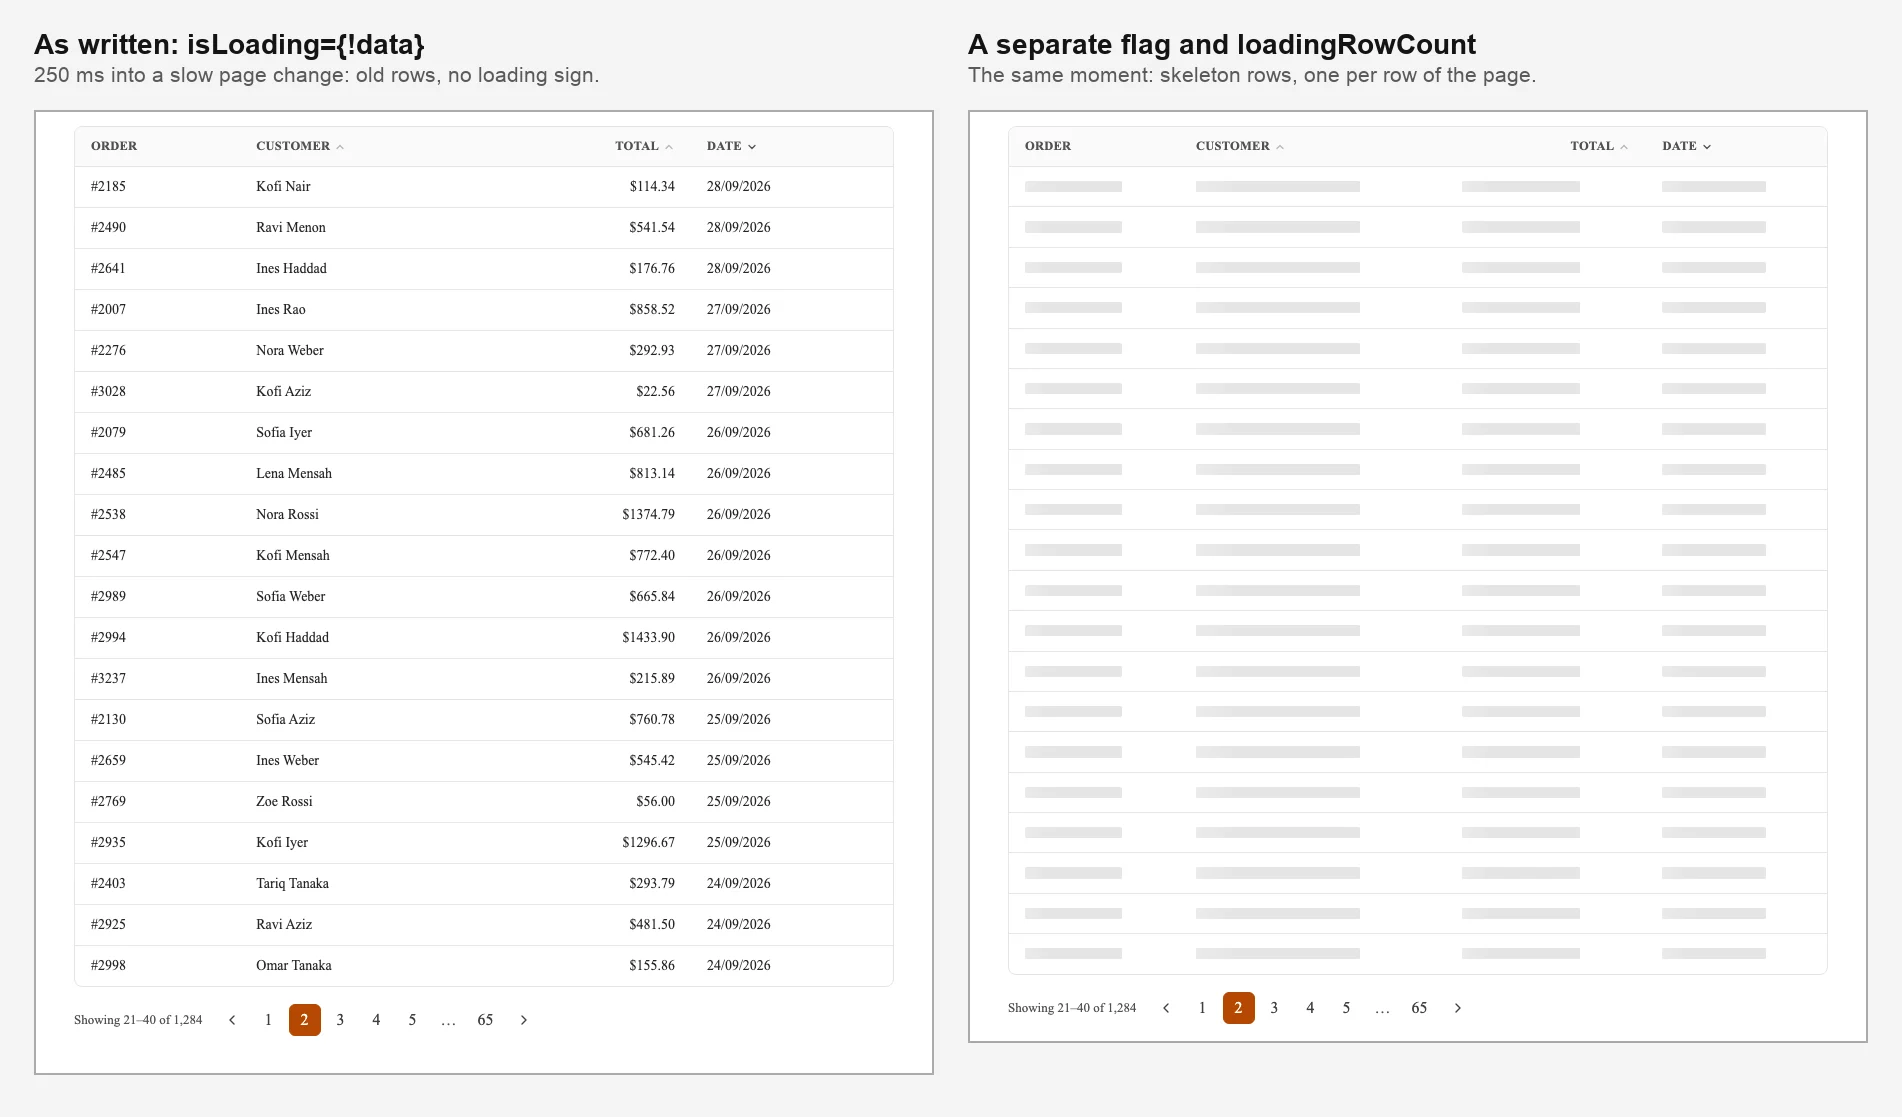
Task: Open page 5 in right table pagination
Action: point(1346,1008)
